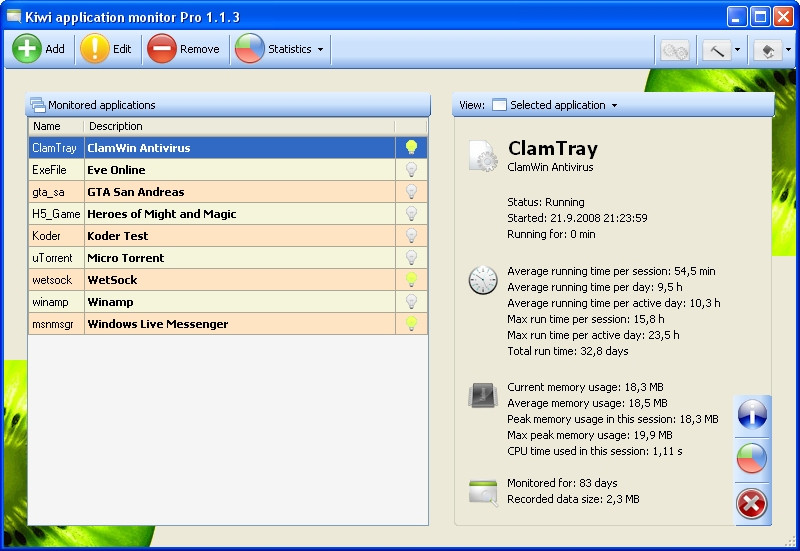
Task: Click the magnifier monitored data icon
Action: point(483,493)
